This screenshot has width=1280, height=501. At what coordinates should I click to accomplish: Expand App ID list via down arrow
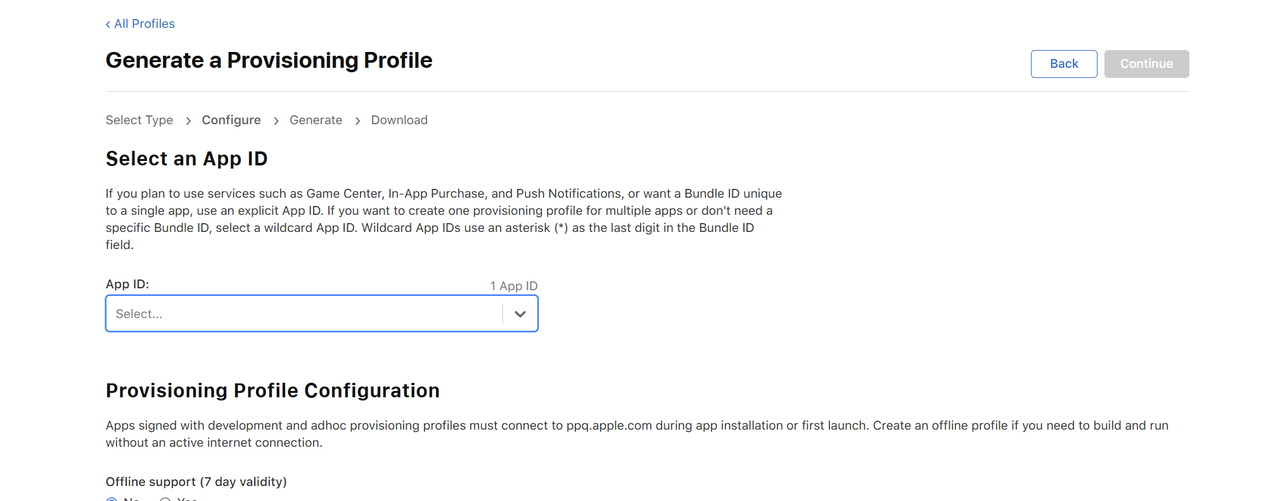[520, 314]
